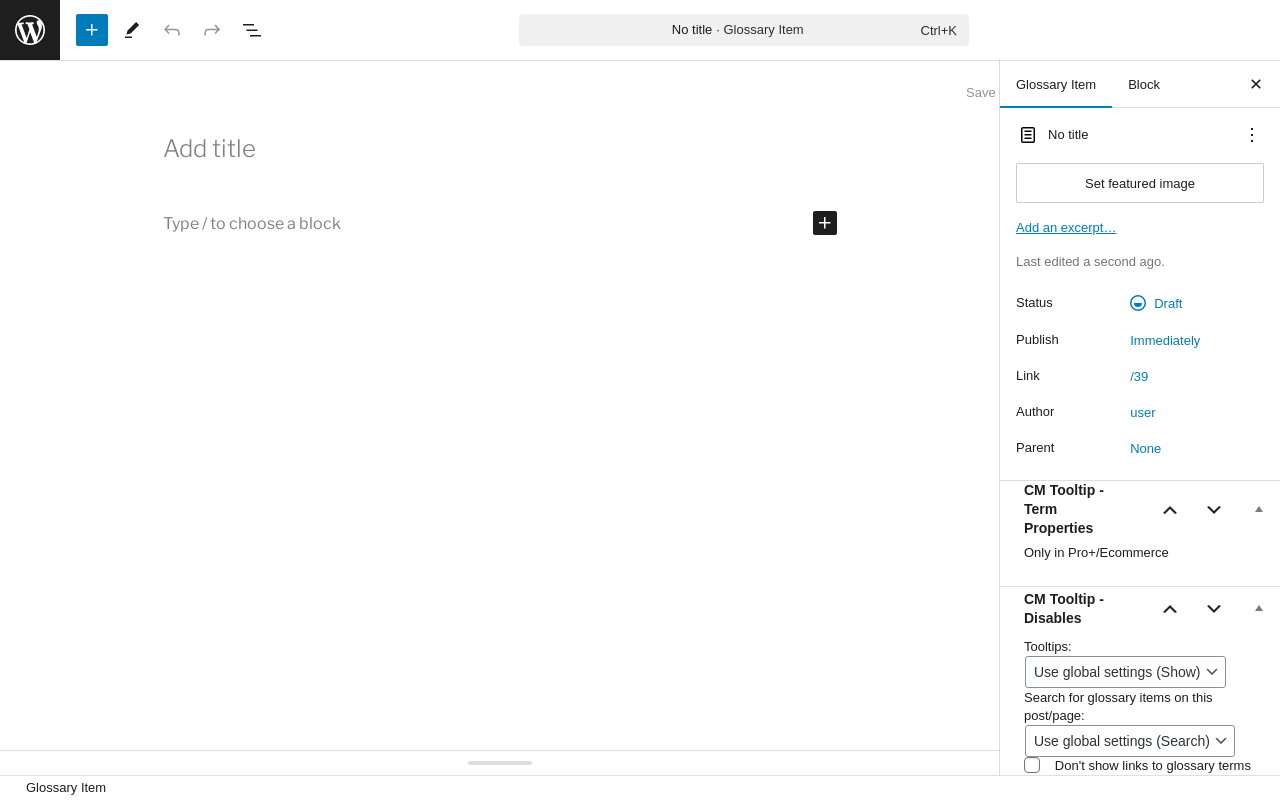Viewport: 1280px width, 800px height.
Task: Change publish date Immediately
Action: click(x=1165, y=340)
